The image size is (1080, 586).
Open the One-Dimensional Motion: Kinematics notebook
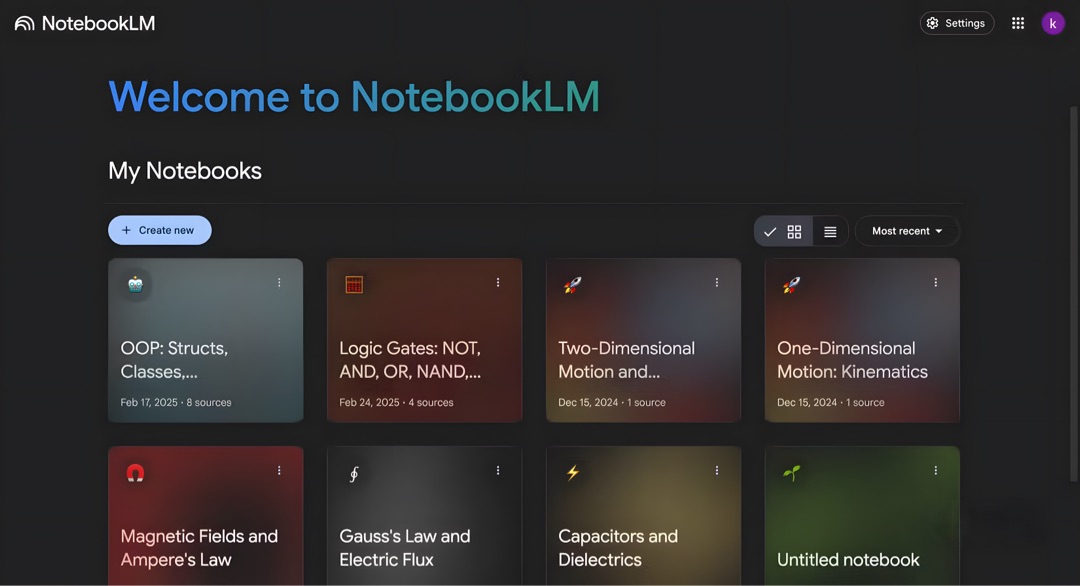click(x=861, y=350)
